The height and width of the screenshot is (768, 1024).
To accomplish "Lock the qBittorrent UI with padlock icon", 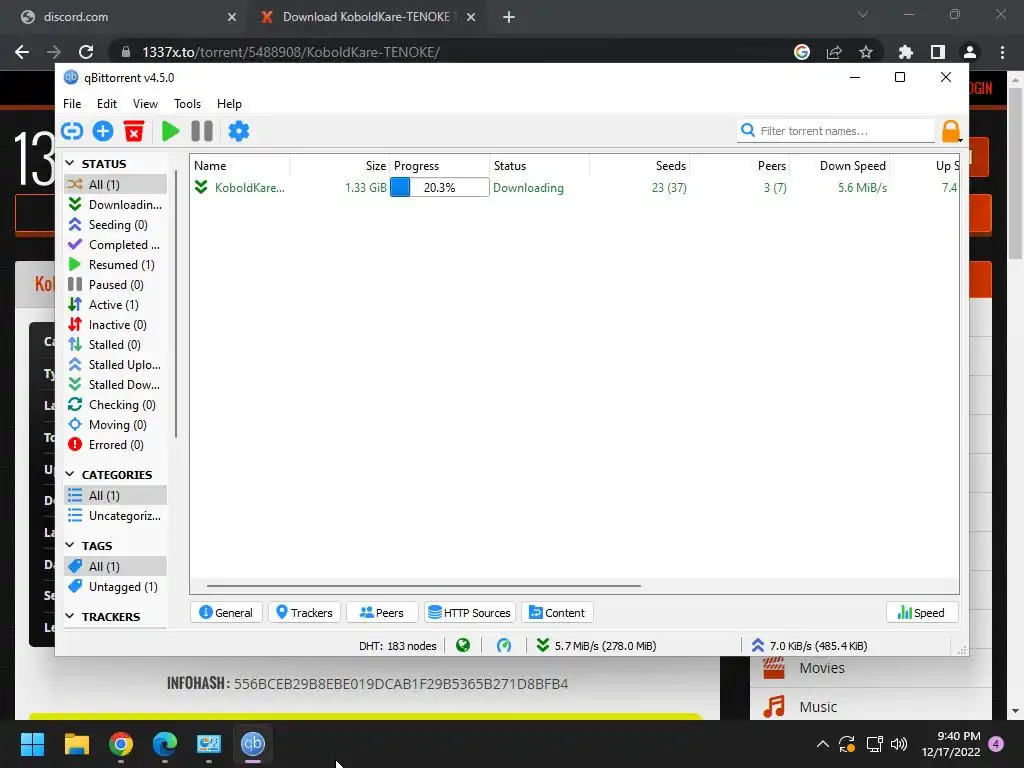I will (x=951, y=131).
